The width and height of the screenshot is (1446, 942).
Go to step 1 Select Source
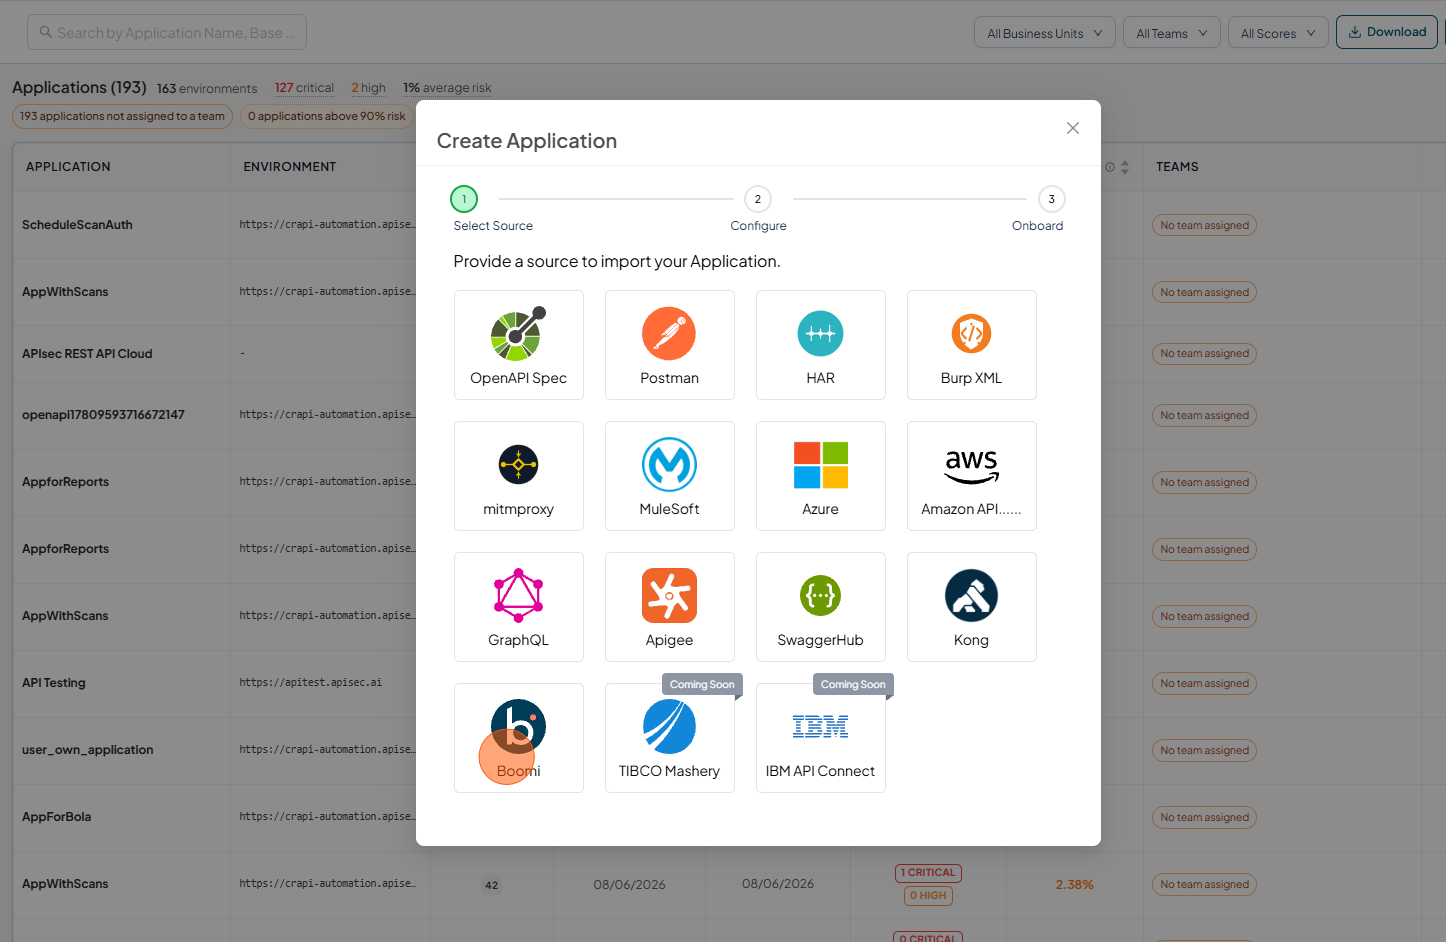464,199
